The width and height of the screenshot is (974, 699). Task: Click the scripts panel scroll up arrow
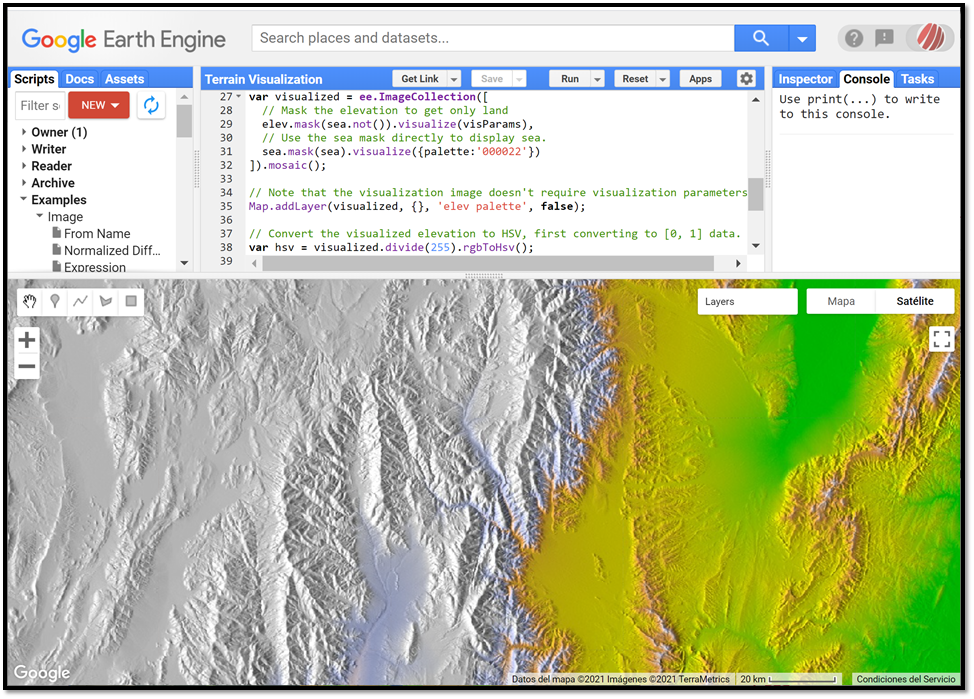184,98
